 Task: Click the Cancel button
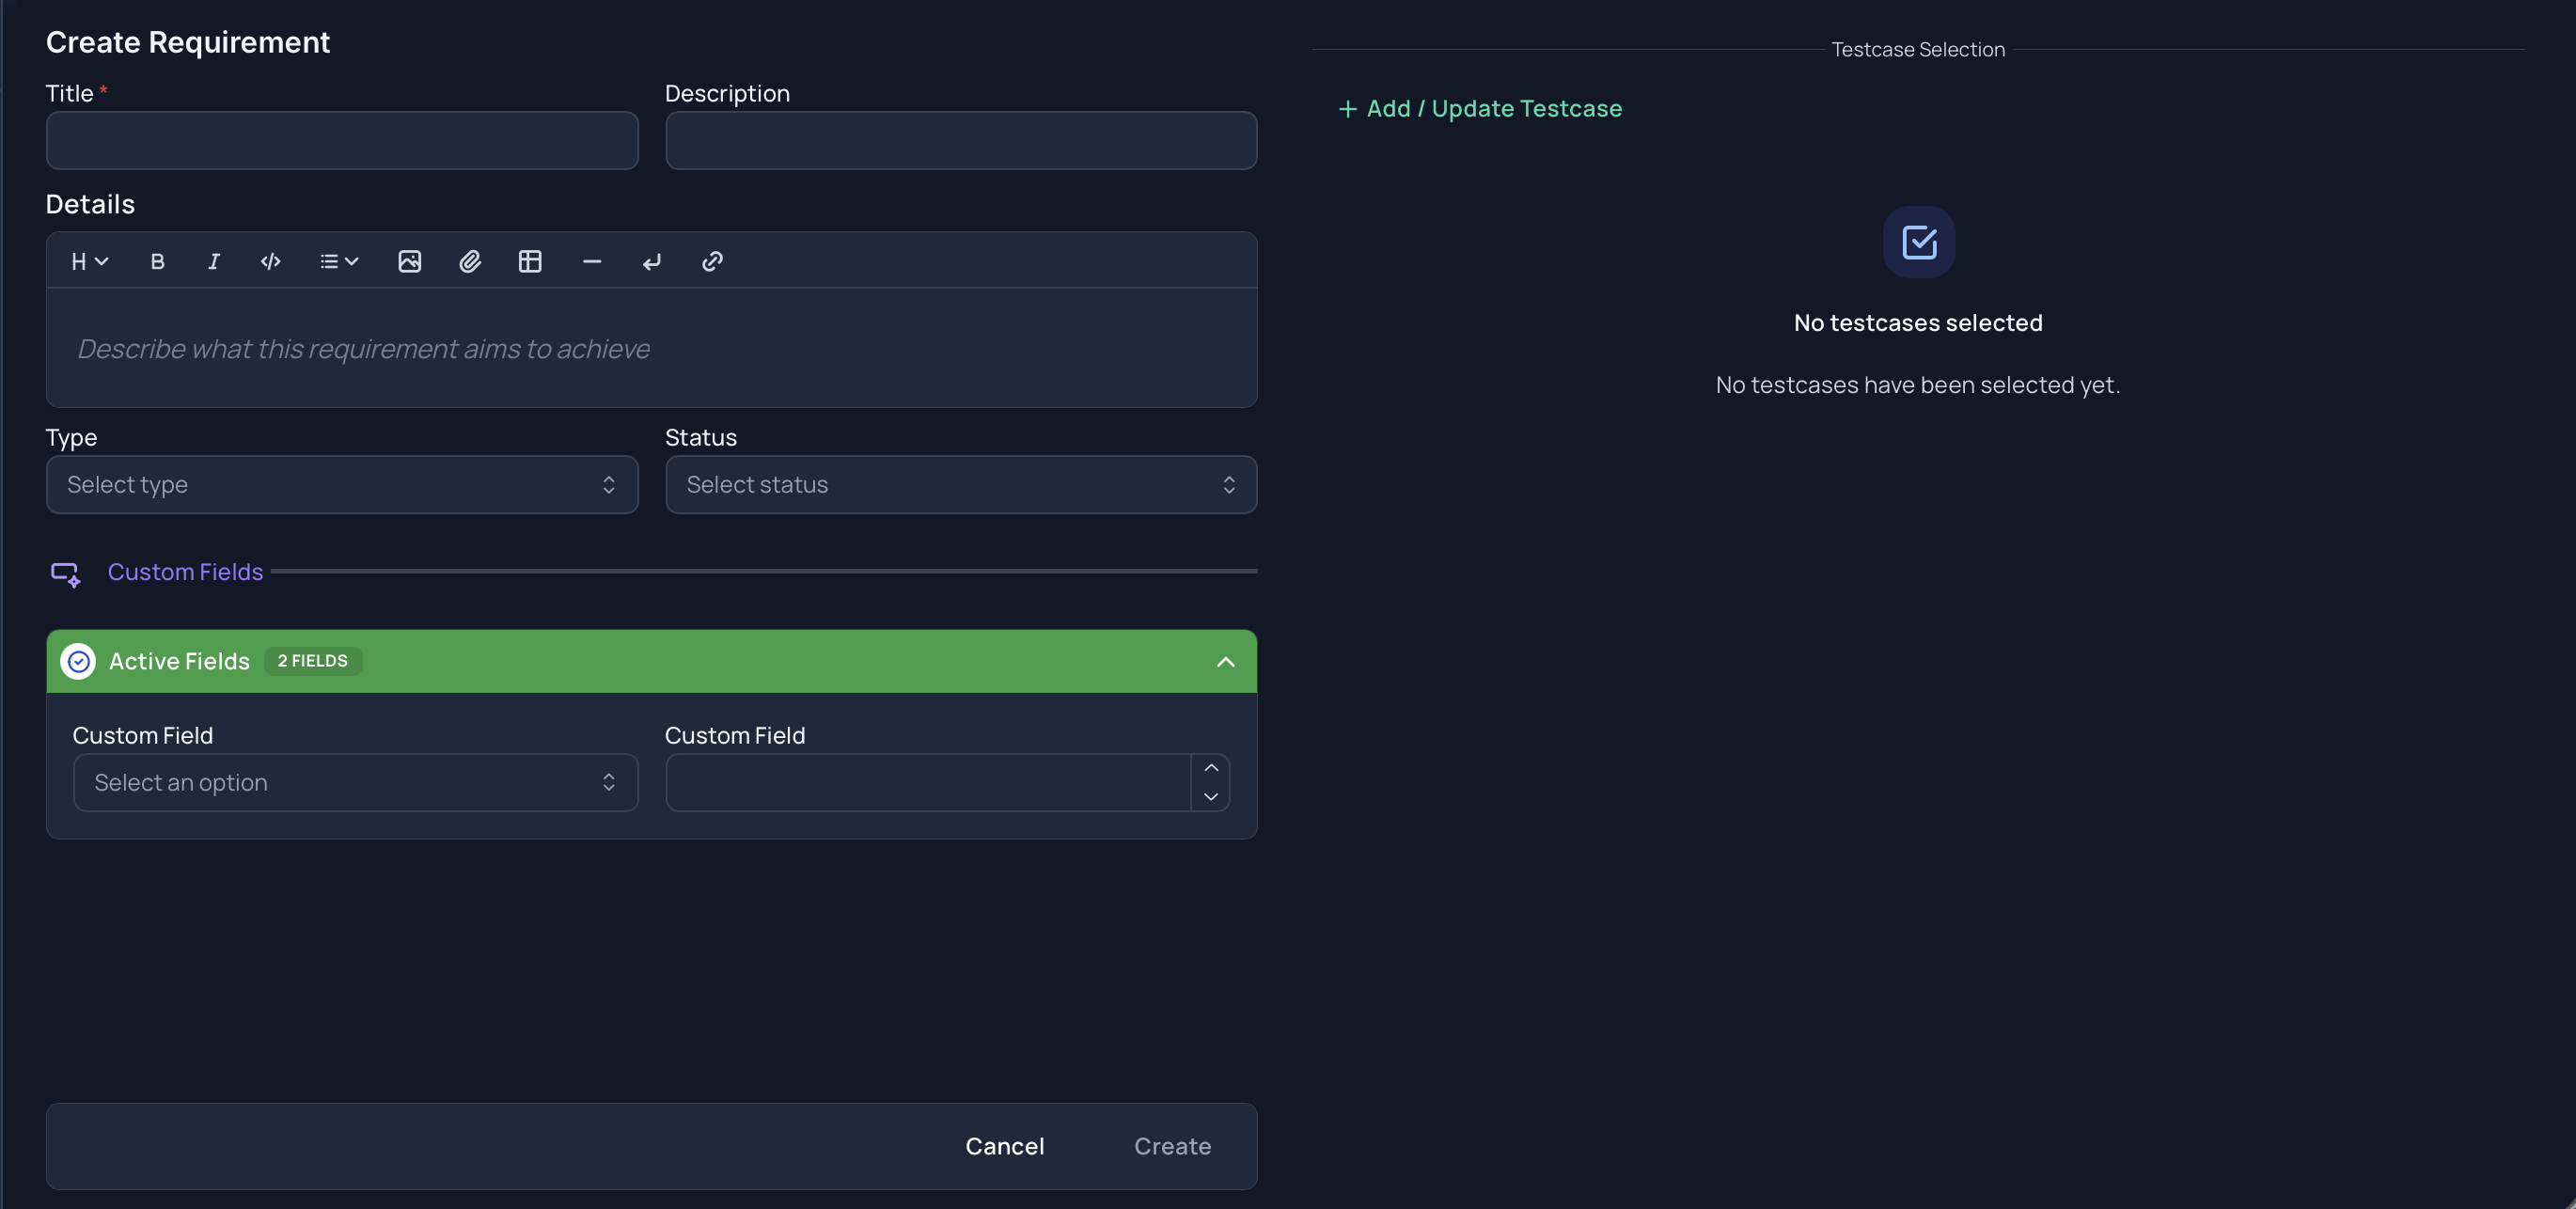point(1004,1146)
